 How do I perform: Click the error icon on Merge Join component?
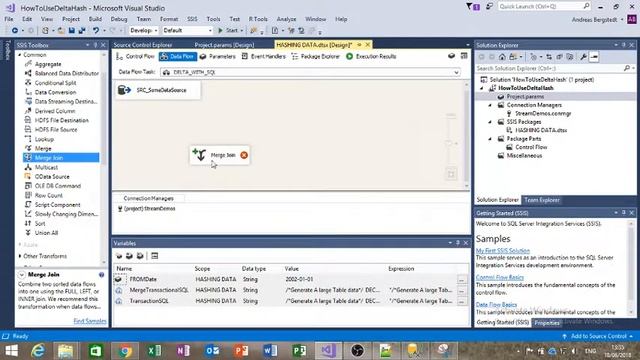pos(244,155)
